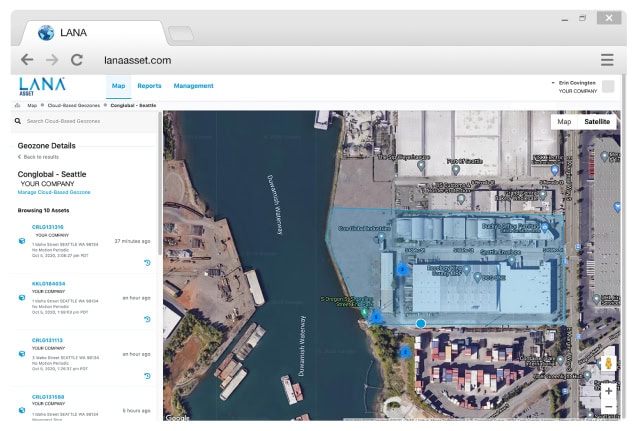Click the 'Browsing 10 Assets' text

[x=43, y=211]
